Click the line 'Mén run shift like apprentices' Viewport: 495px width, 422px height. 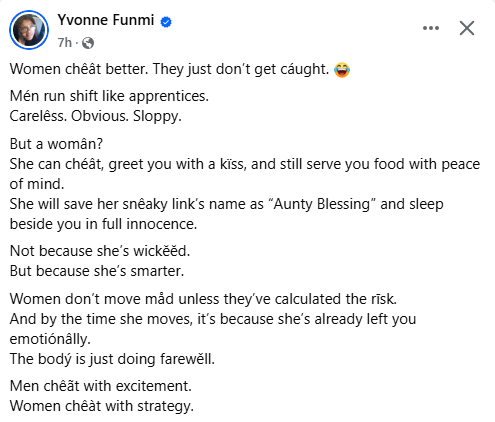coord(109,96)
